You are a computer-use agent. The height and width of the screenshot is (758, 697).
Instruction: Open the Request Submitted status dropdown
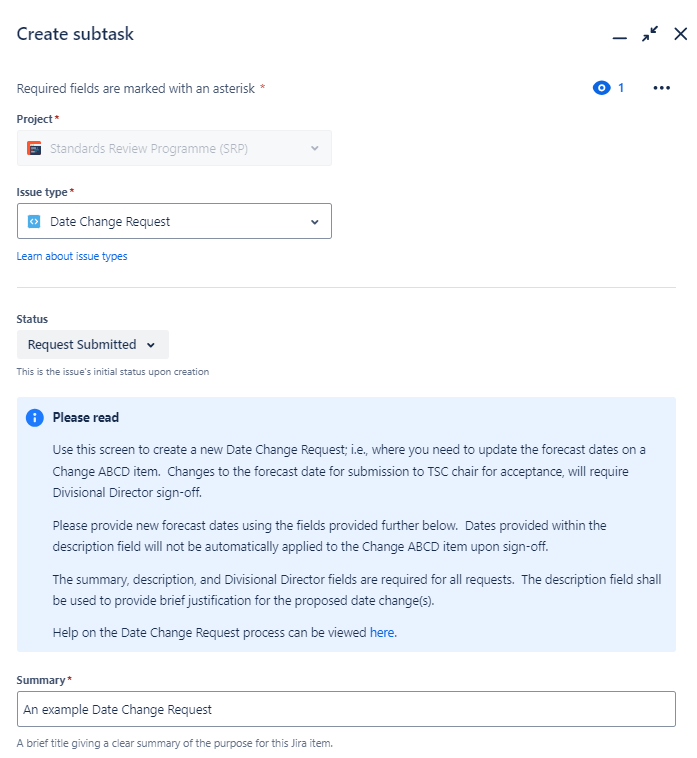pos(92,345)
